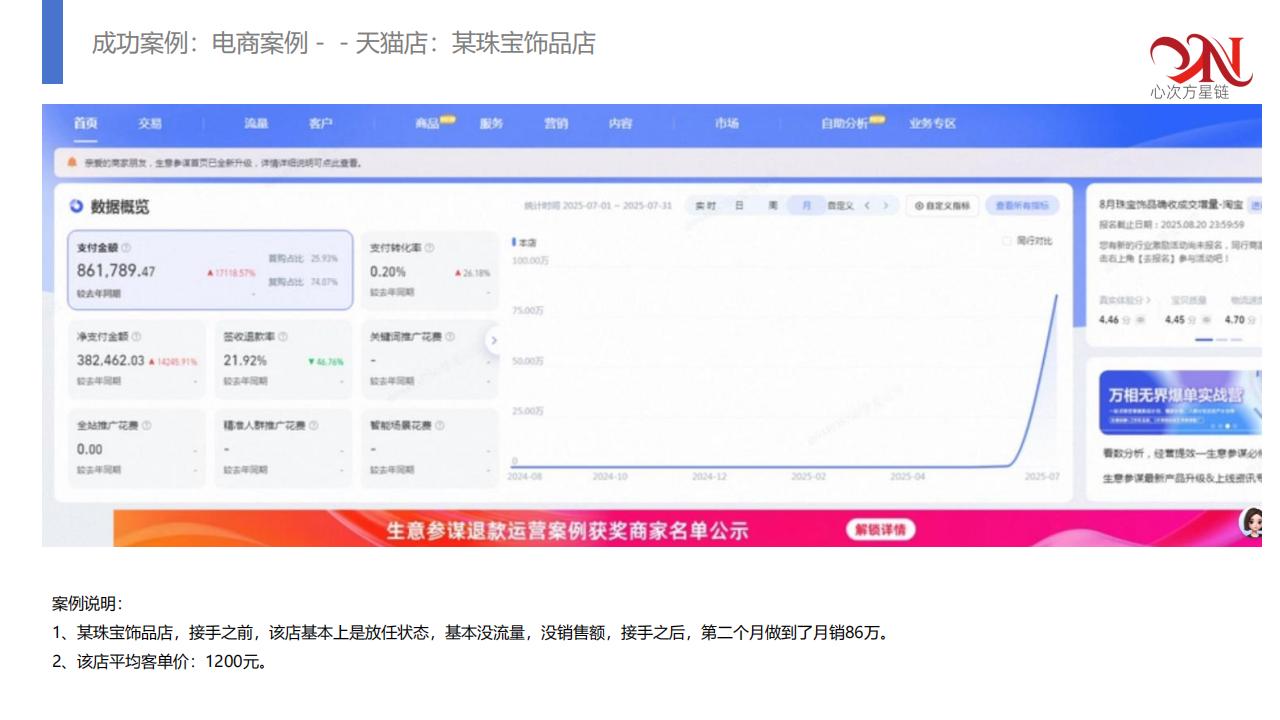Viewport: 1280px width, 720px height.
Task: Open the 市场 navigation tab
Action: 727,124
